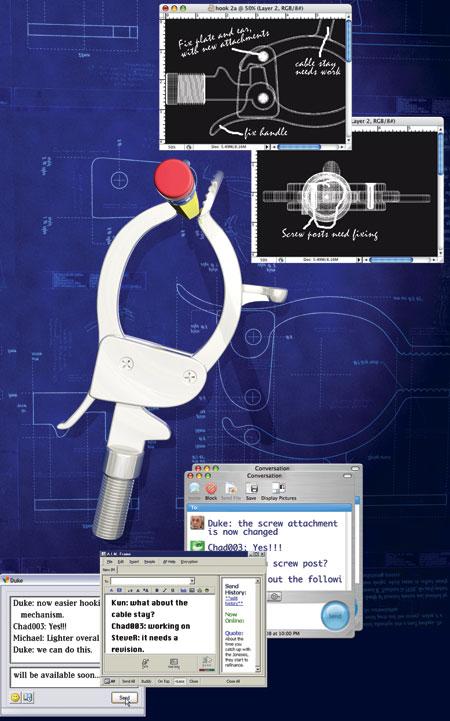Open the status bar arrow menu in hook 2a window

click(268, 147)
